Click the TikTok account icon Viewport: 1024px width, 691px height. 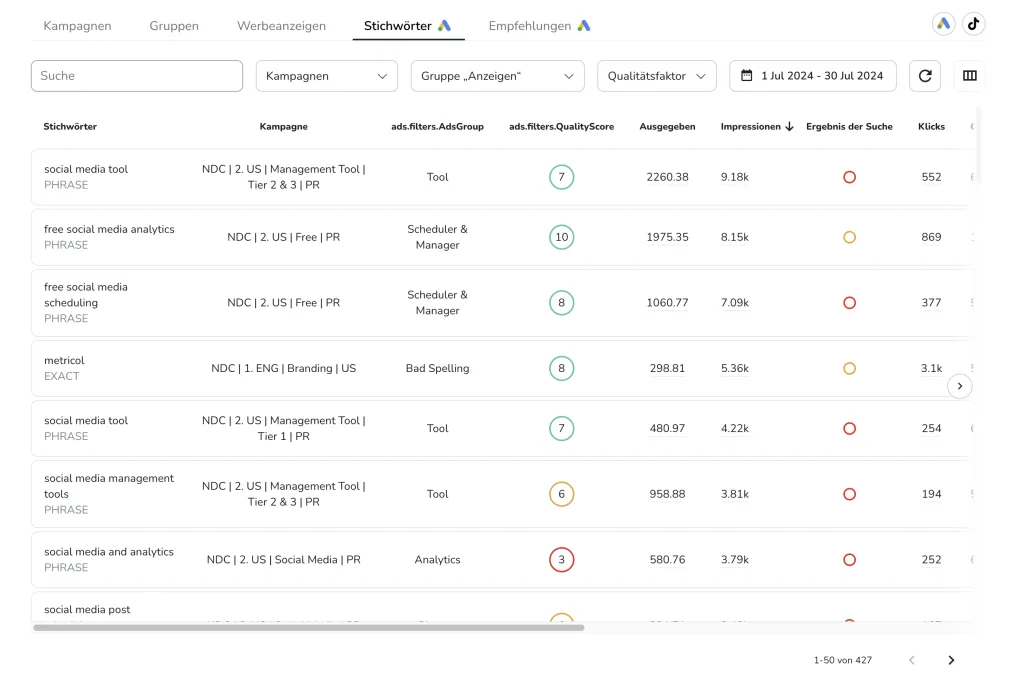click(x=973, y=25)
